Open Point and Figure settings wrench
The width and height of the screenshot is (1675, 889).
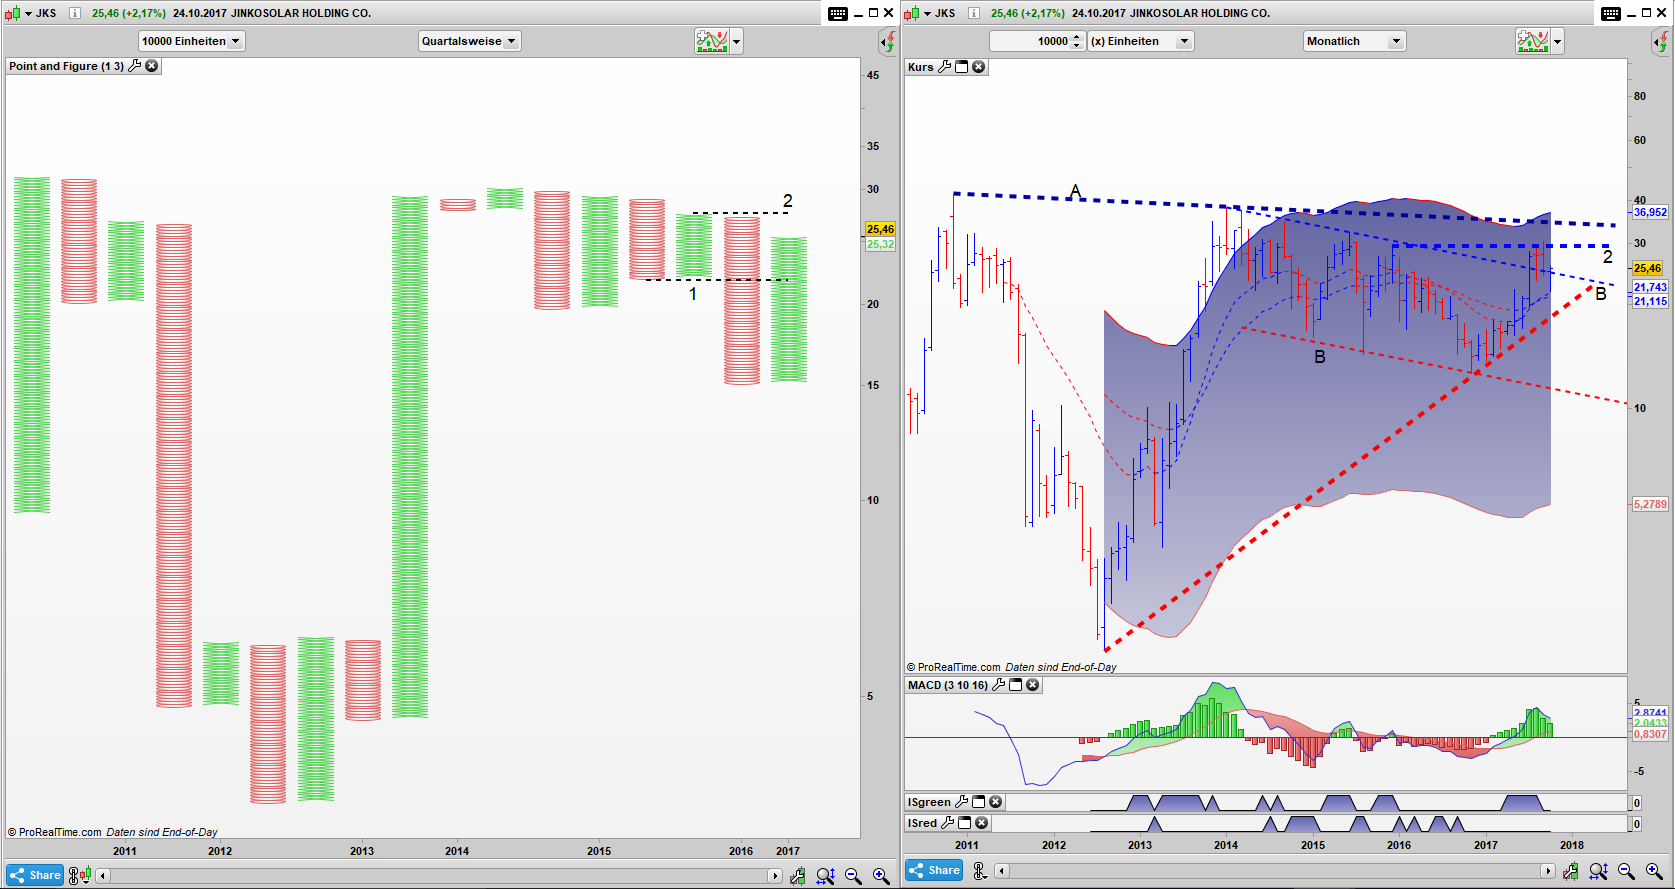135,66
